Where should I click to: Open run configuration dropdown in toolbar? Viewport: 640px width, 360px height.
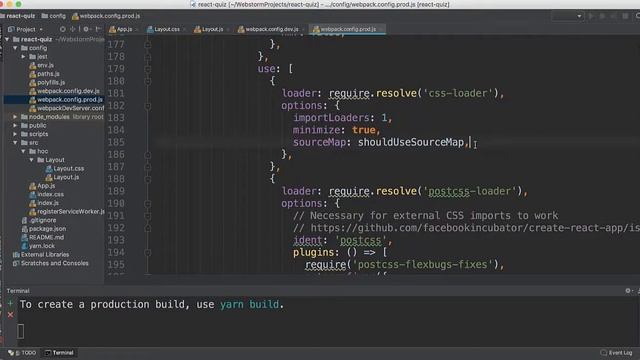[x=567, y=16]
